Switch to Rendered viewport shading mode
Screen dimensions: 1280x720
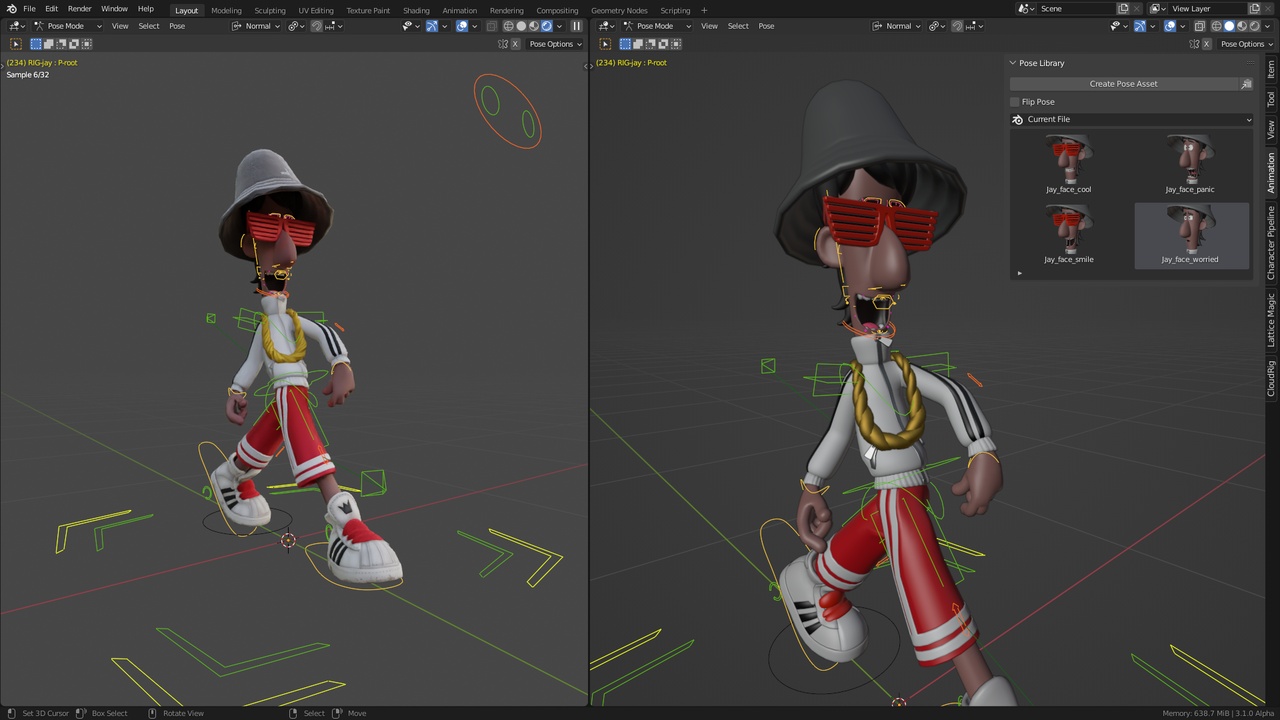[547, 26]
